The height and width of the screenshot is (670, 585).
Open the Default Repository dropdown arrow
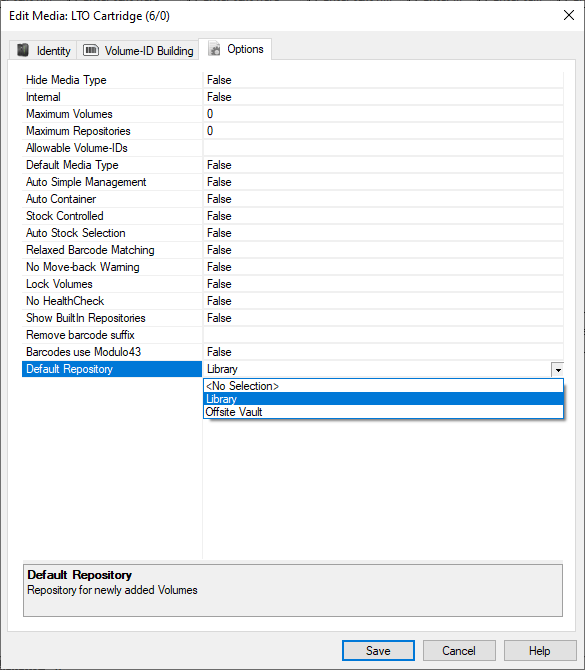[558, 370]
